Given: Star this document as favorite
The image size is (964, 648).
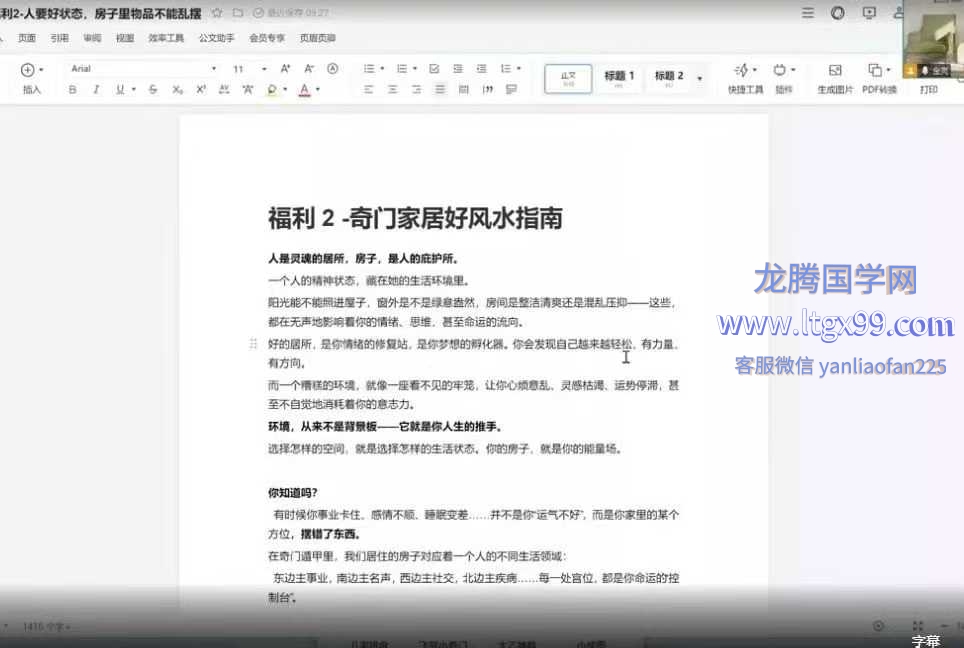Looking at the screenshot, I should pos(217,13).
